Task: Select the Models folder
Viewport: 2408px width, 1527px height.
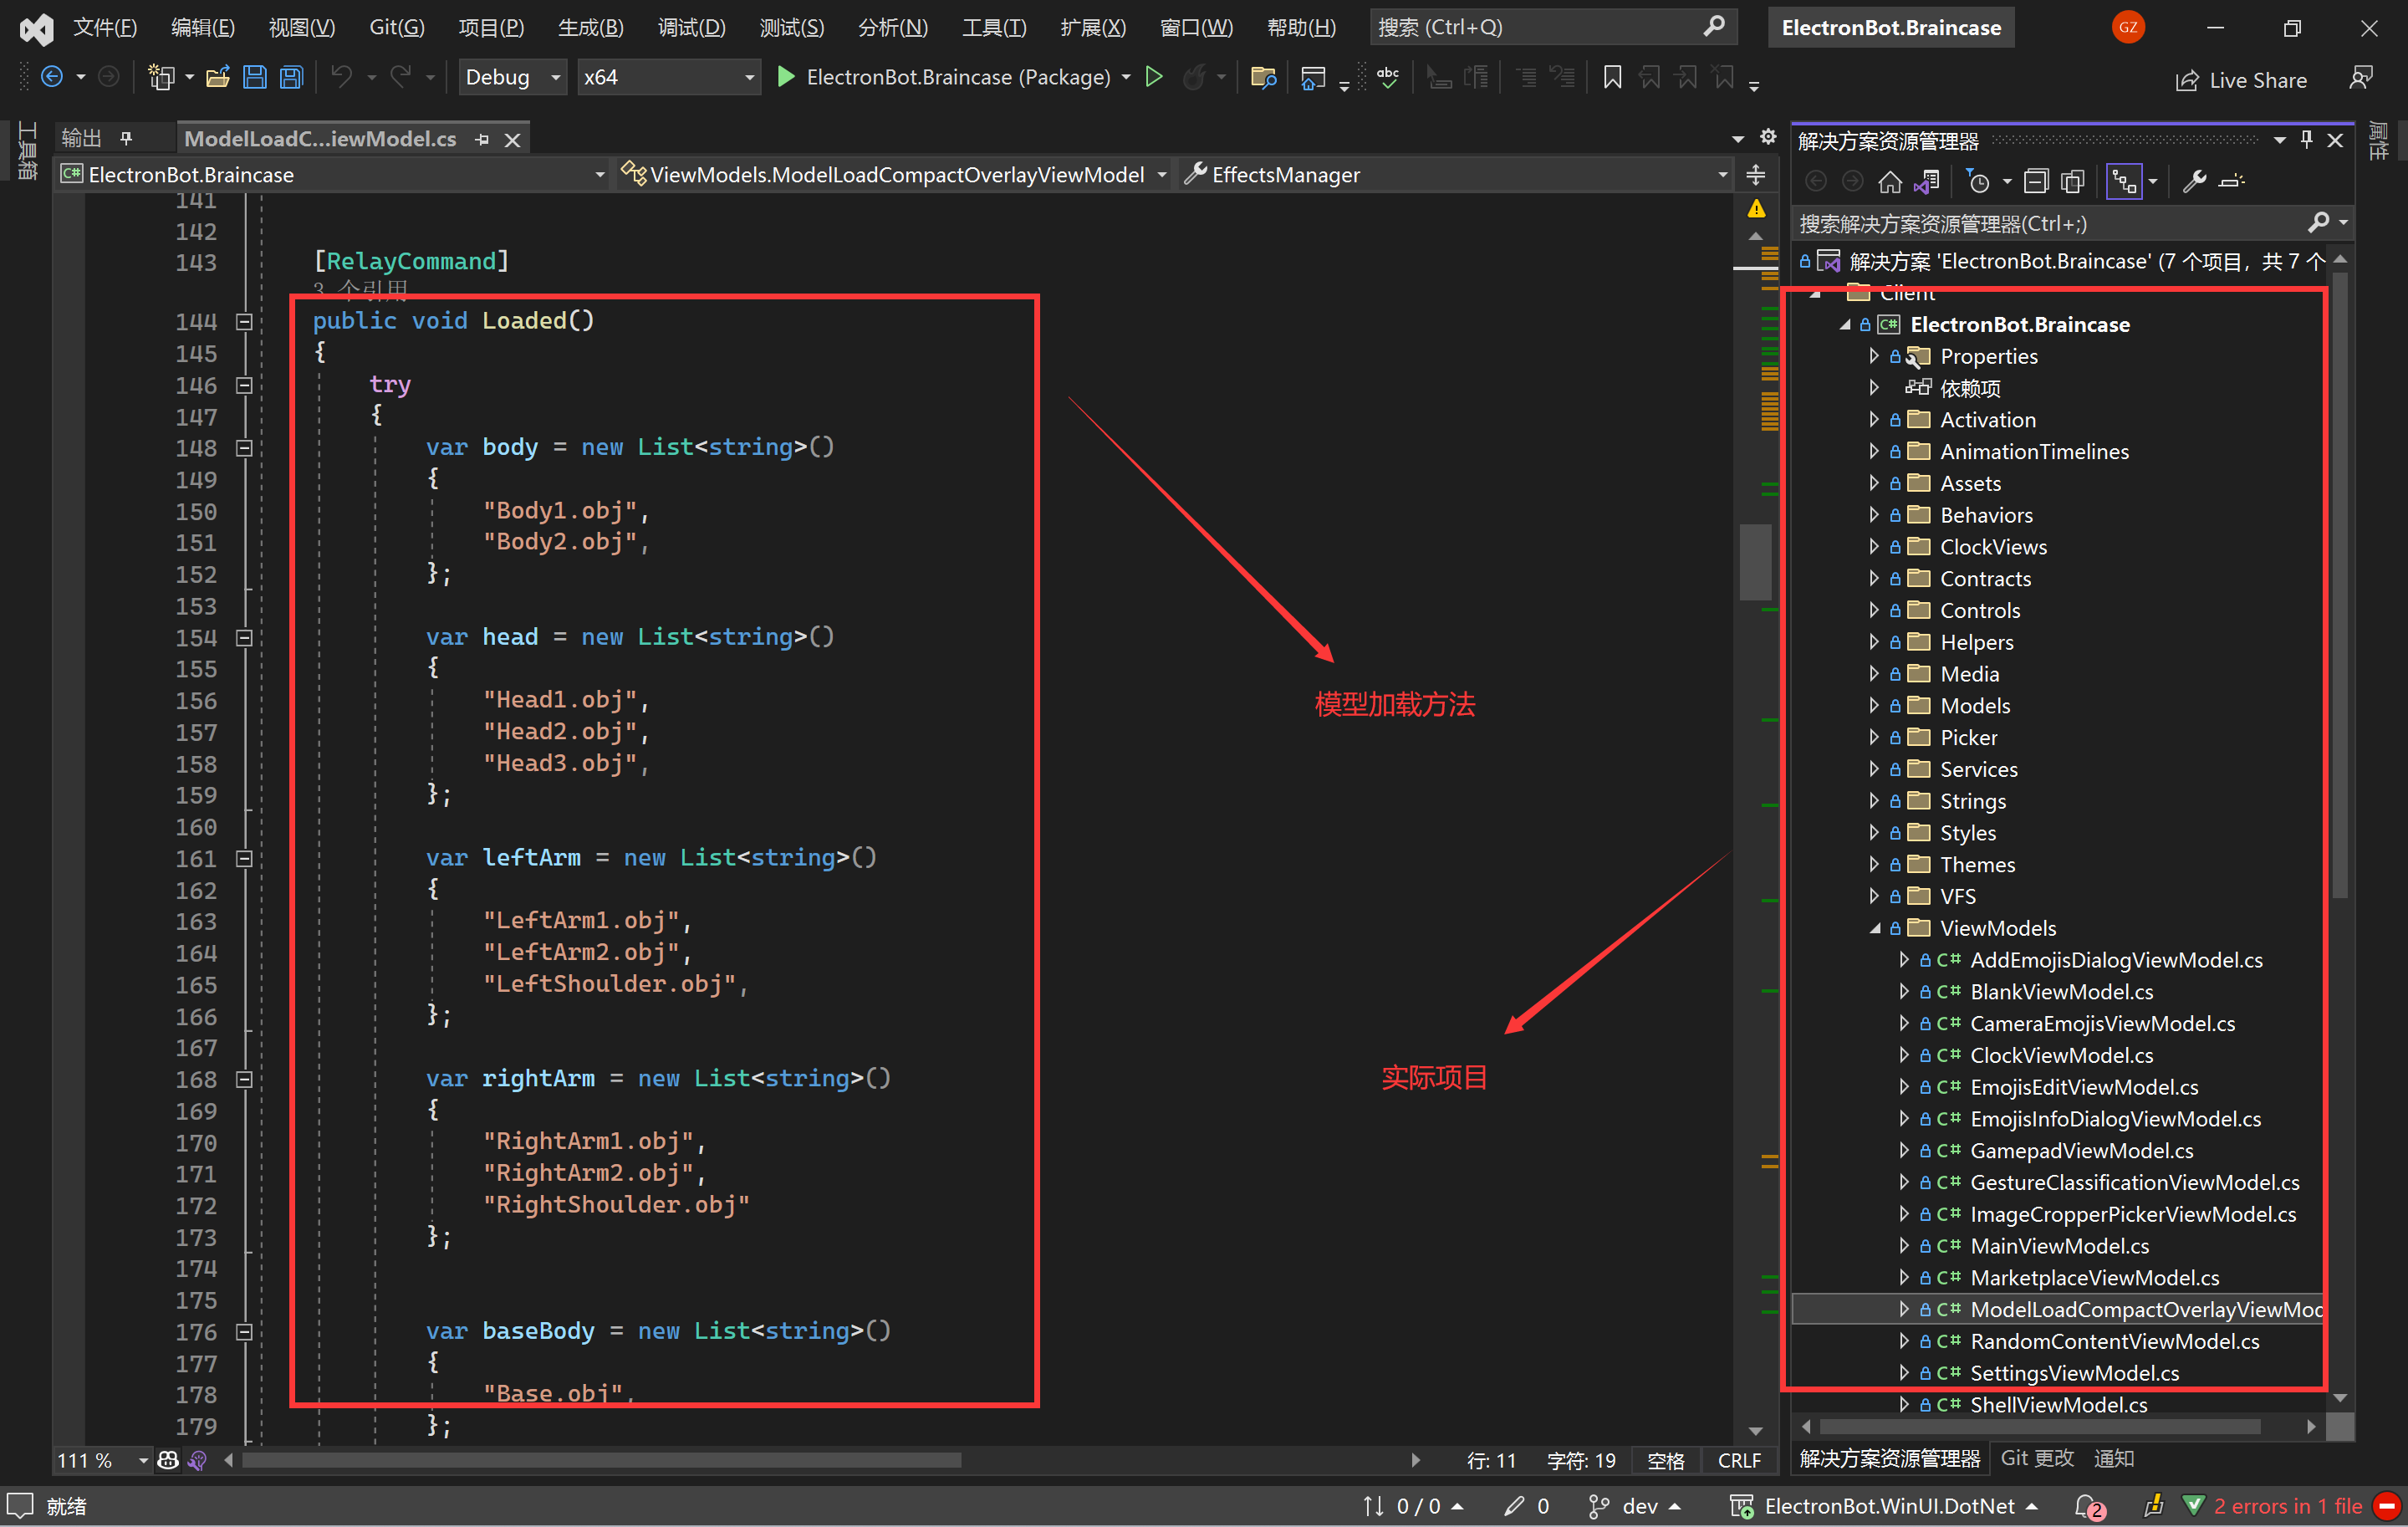Action: [1974, 706]
